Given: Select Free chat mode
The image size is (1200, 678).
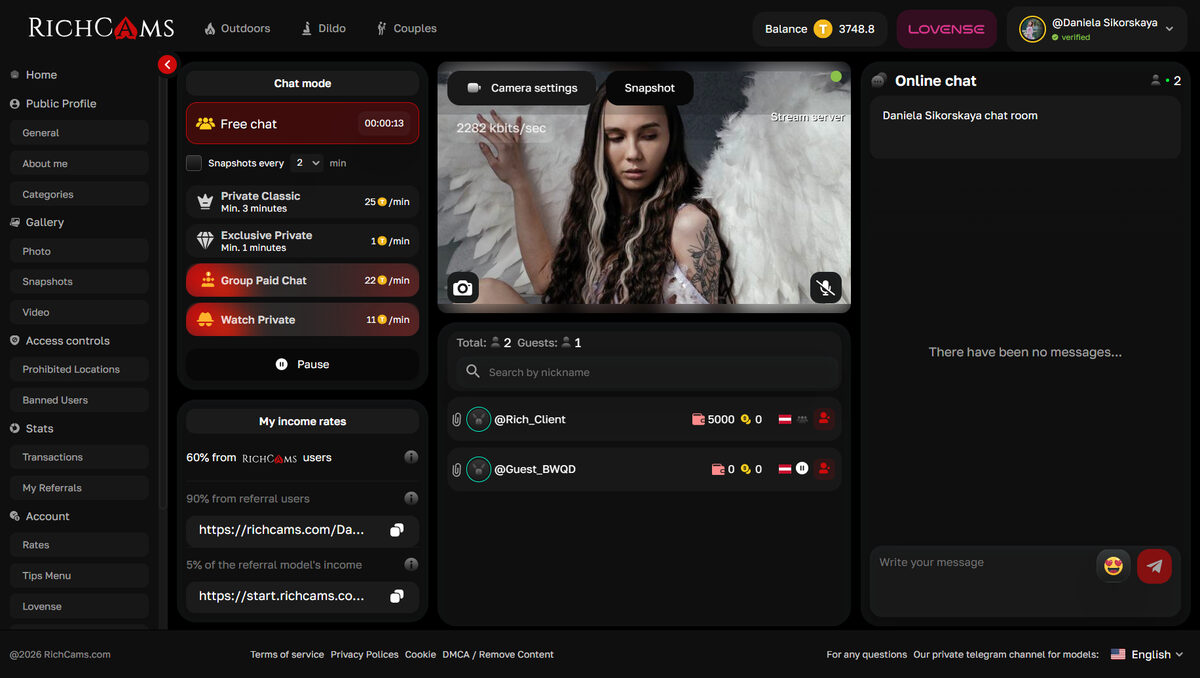Looking at the screenshot, I should (x=302, y=123).
